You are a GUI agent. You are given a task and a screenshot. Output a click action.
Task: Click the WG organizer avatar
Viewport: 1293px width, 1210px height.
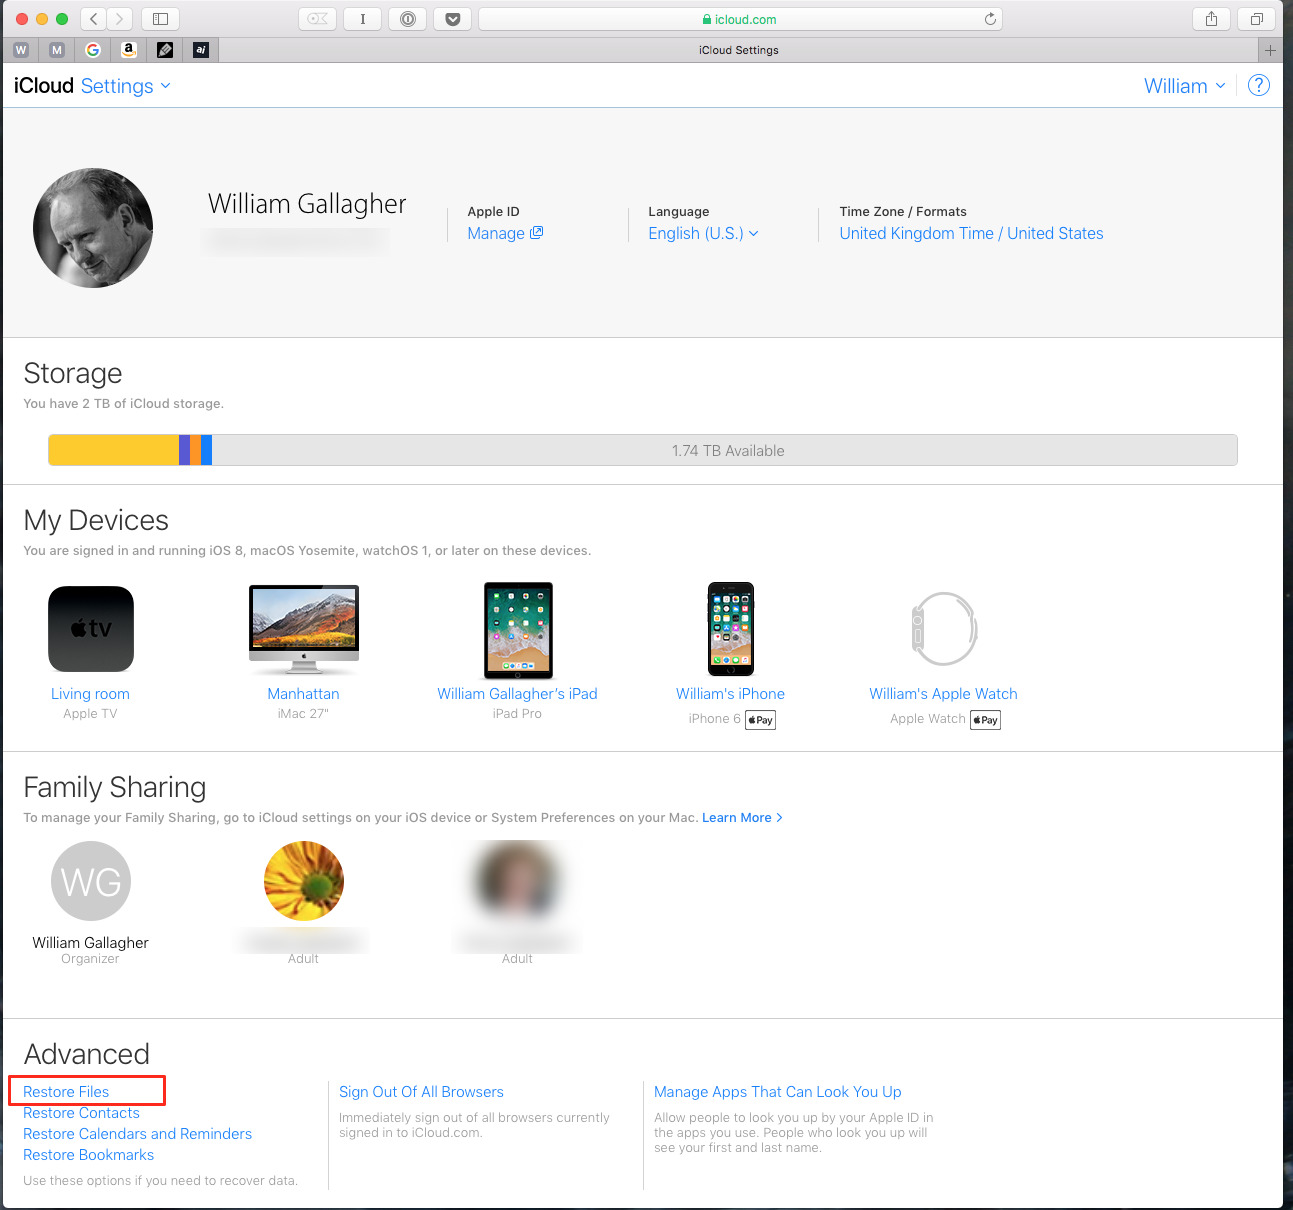(x=91, y=881)
